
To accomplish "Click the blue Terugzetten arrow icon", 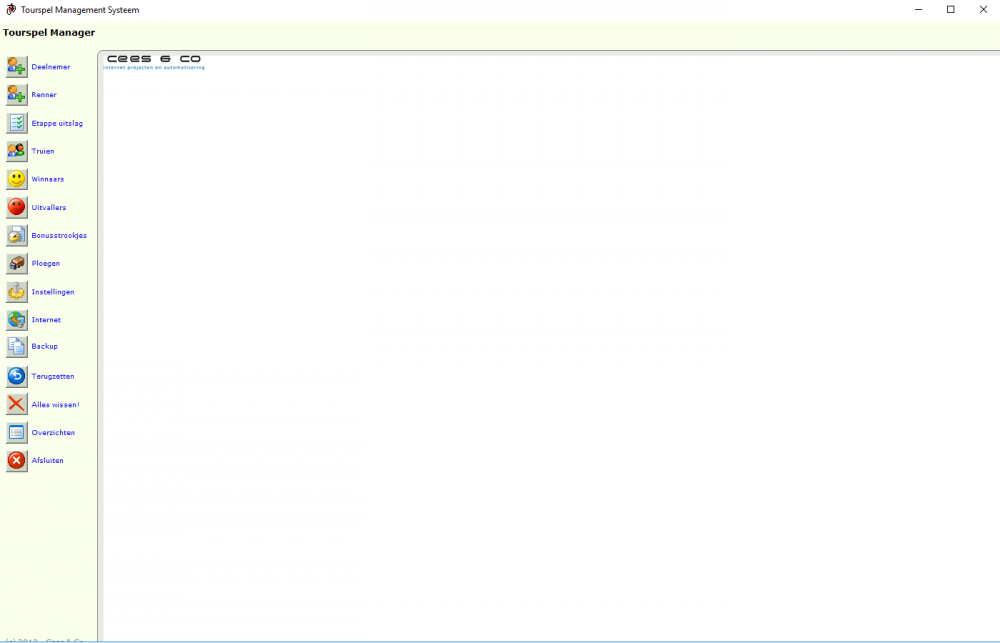I will [17, 376].
